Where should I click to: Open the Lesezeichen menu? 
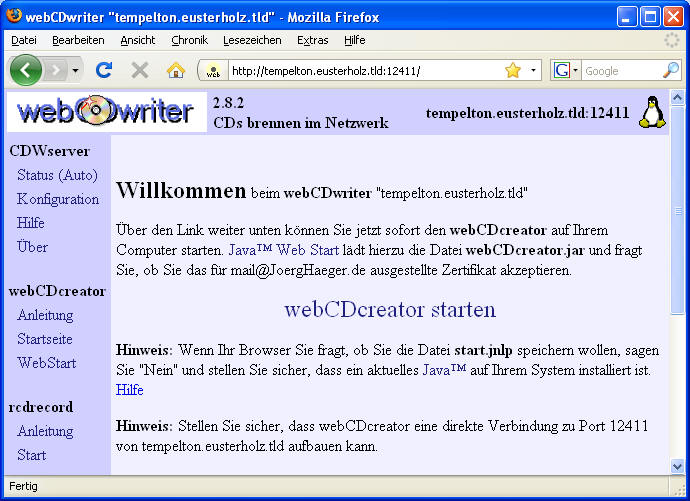[252, 40]
